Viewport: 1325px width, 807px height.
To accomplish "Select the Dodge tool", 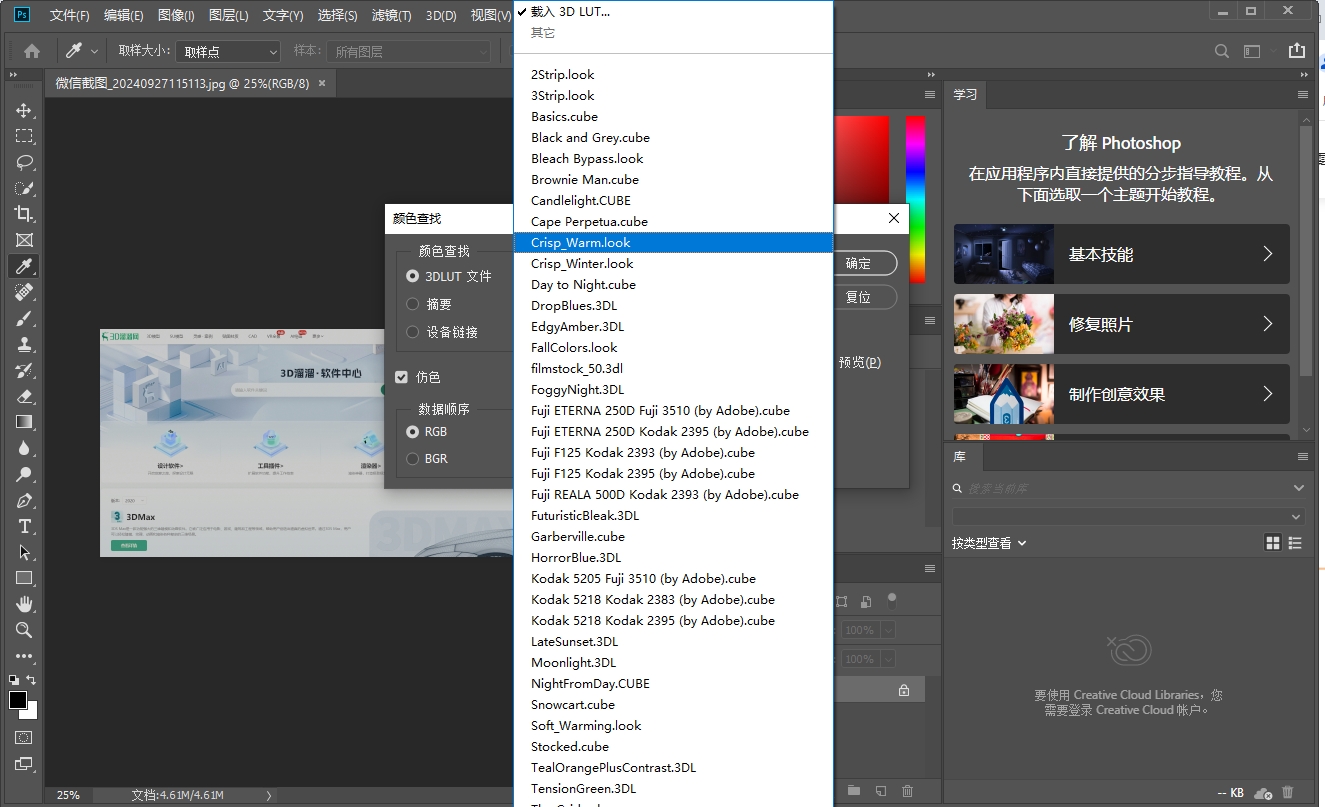I will click(x=24, y=474).
